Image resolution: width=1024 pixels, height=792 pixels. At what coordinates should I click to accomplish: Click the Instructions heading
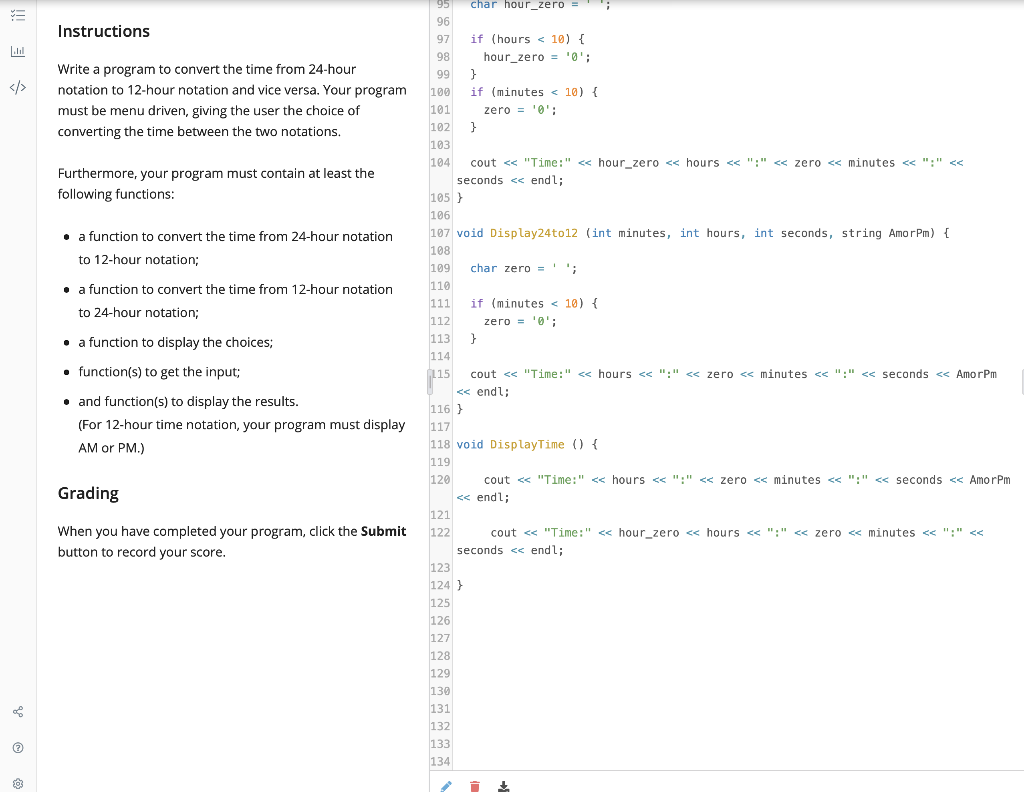(103, 31)
